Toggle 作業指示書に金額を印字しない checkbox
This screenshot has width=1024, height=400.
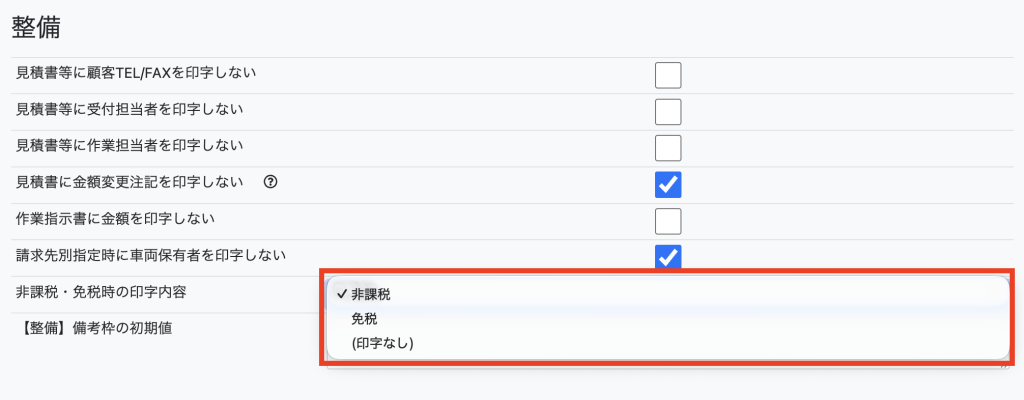coord(668,221)
